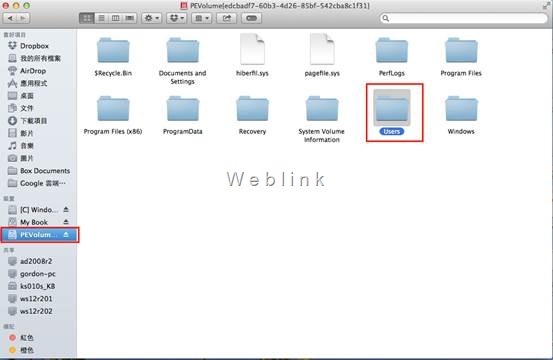
Task: Eject the PEVolume disk
Action: (66, 234)
